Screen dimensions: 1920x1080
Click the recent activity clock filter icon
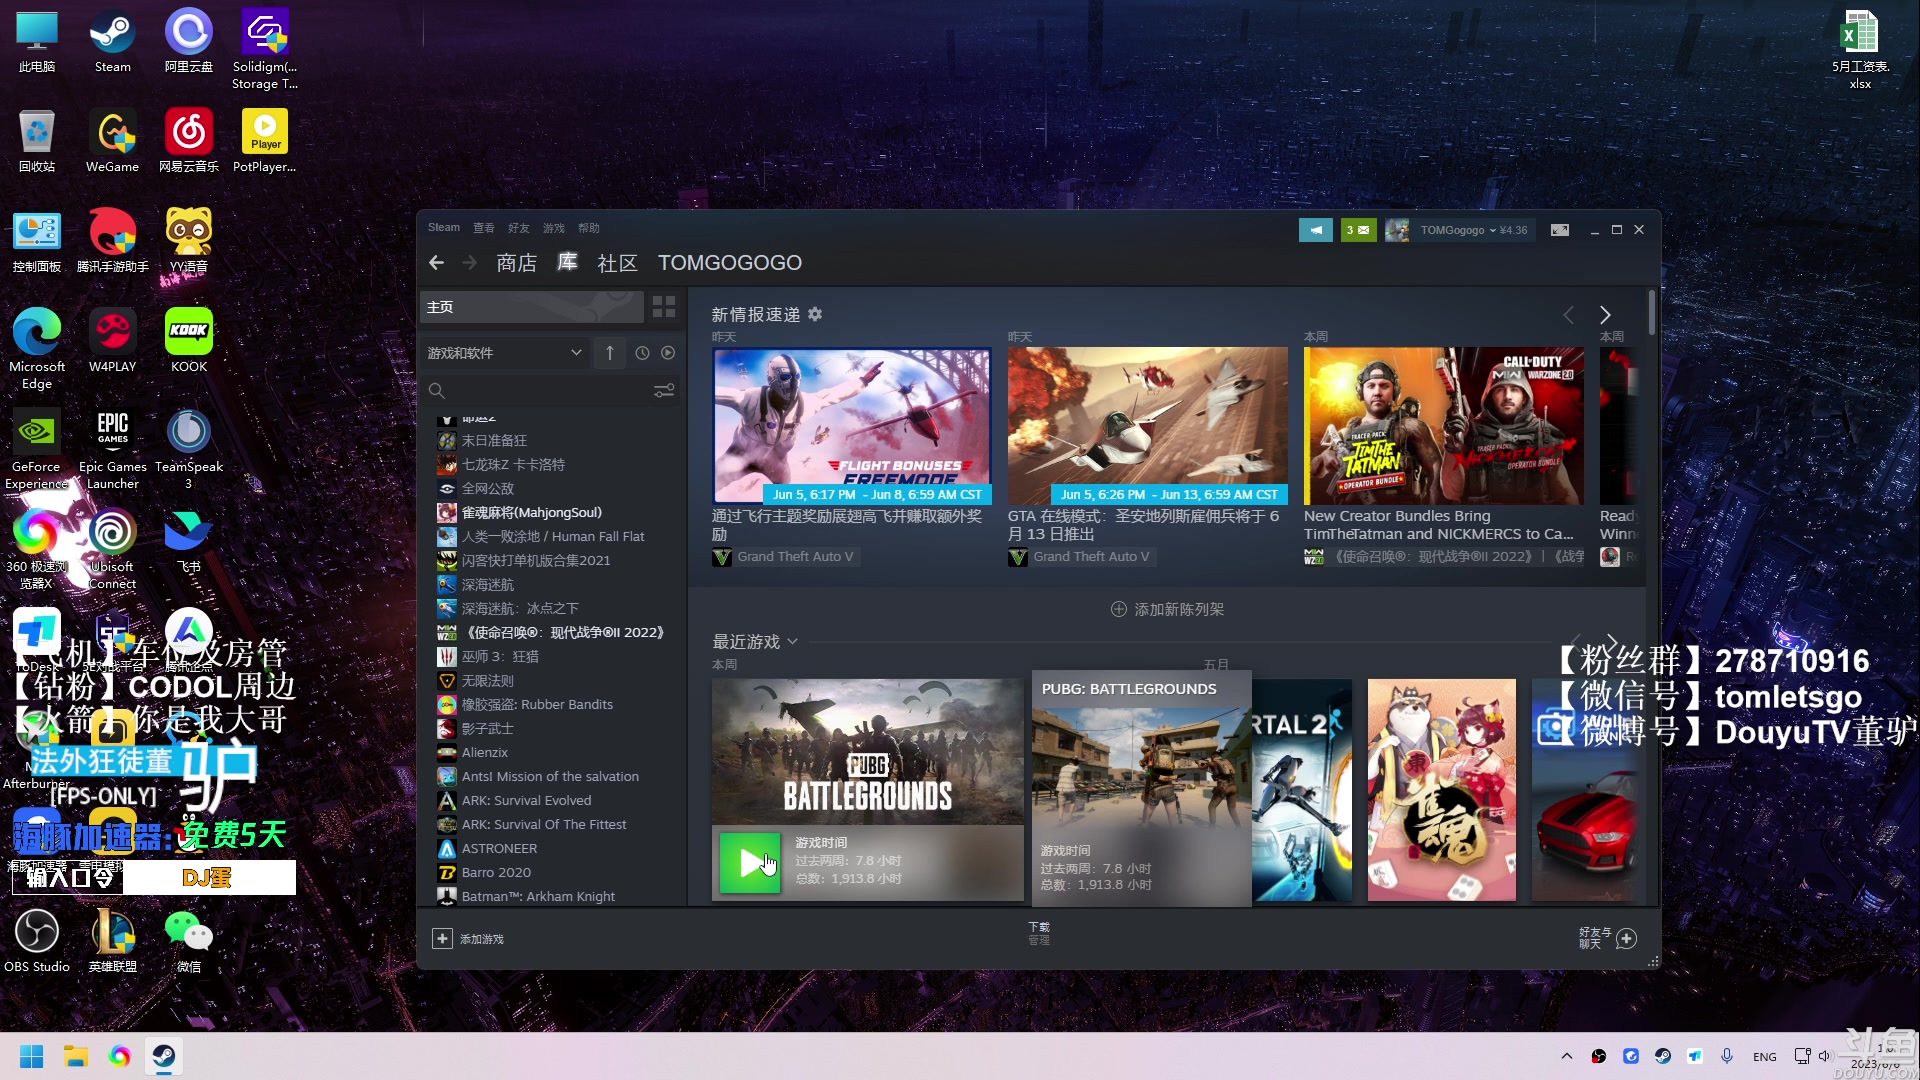click(642, 353)
